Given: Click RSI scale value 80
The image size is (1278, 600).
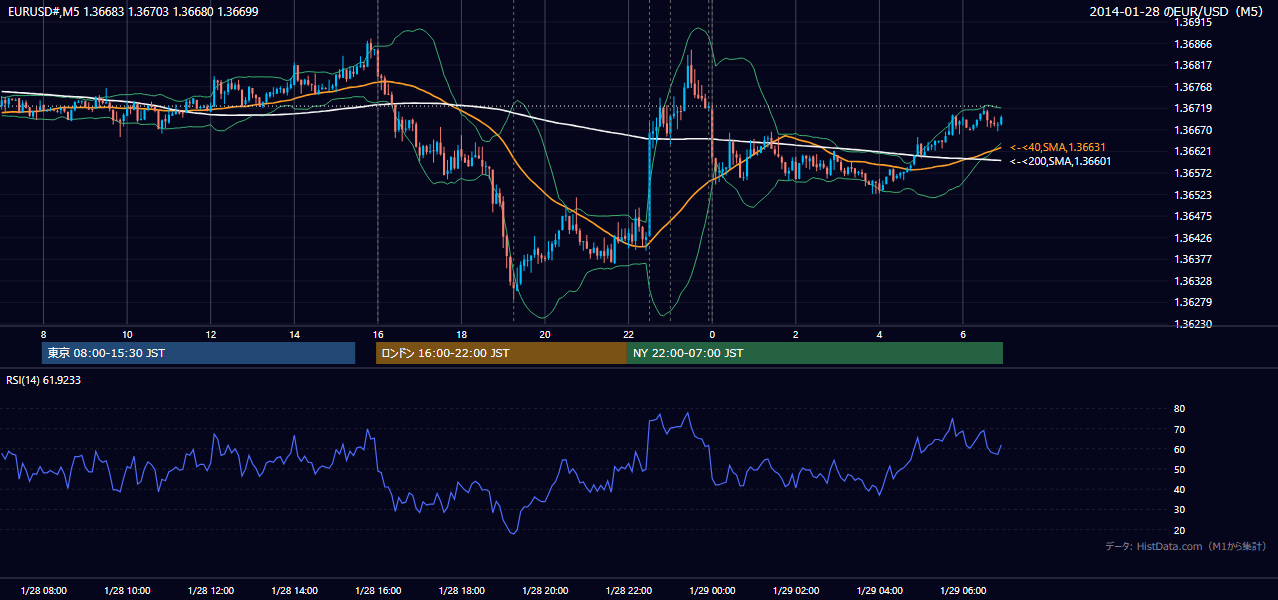Looking at the screenshot, I should pyautogui.click(x=1180, y=409).
